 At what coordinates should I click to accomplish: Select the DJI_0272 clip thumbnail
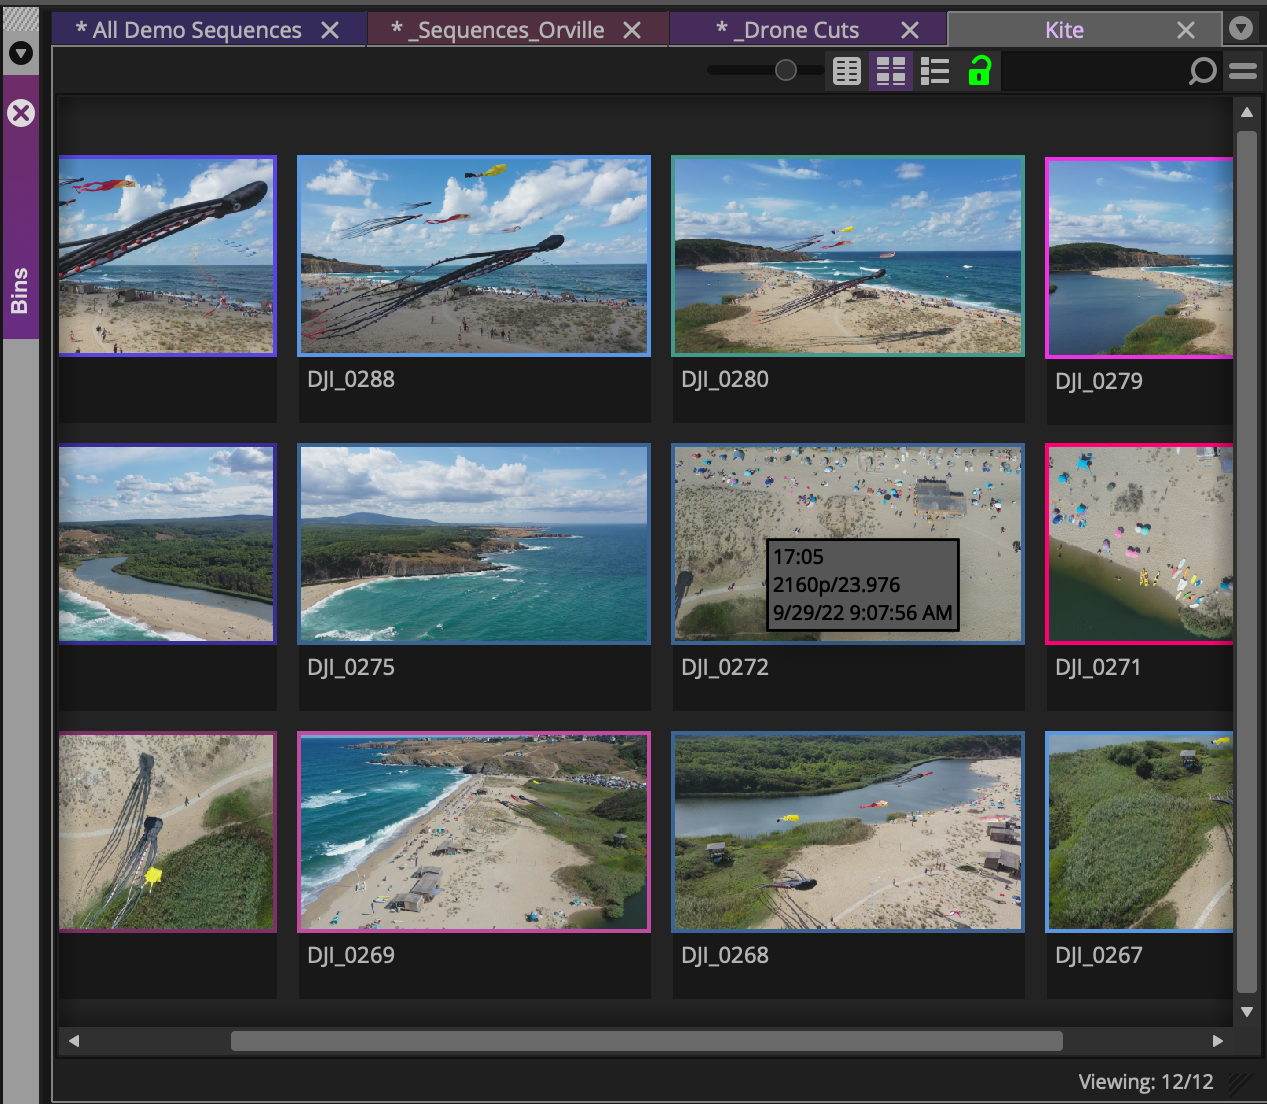[848, 544]
